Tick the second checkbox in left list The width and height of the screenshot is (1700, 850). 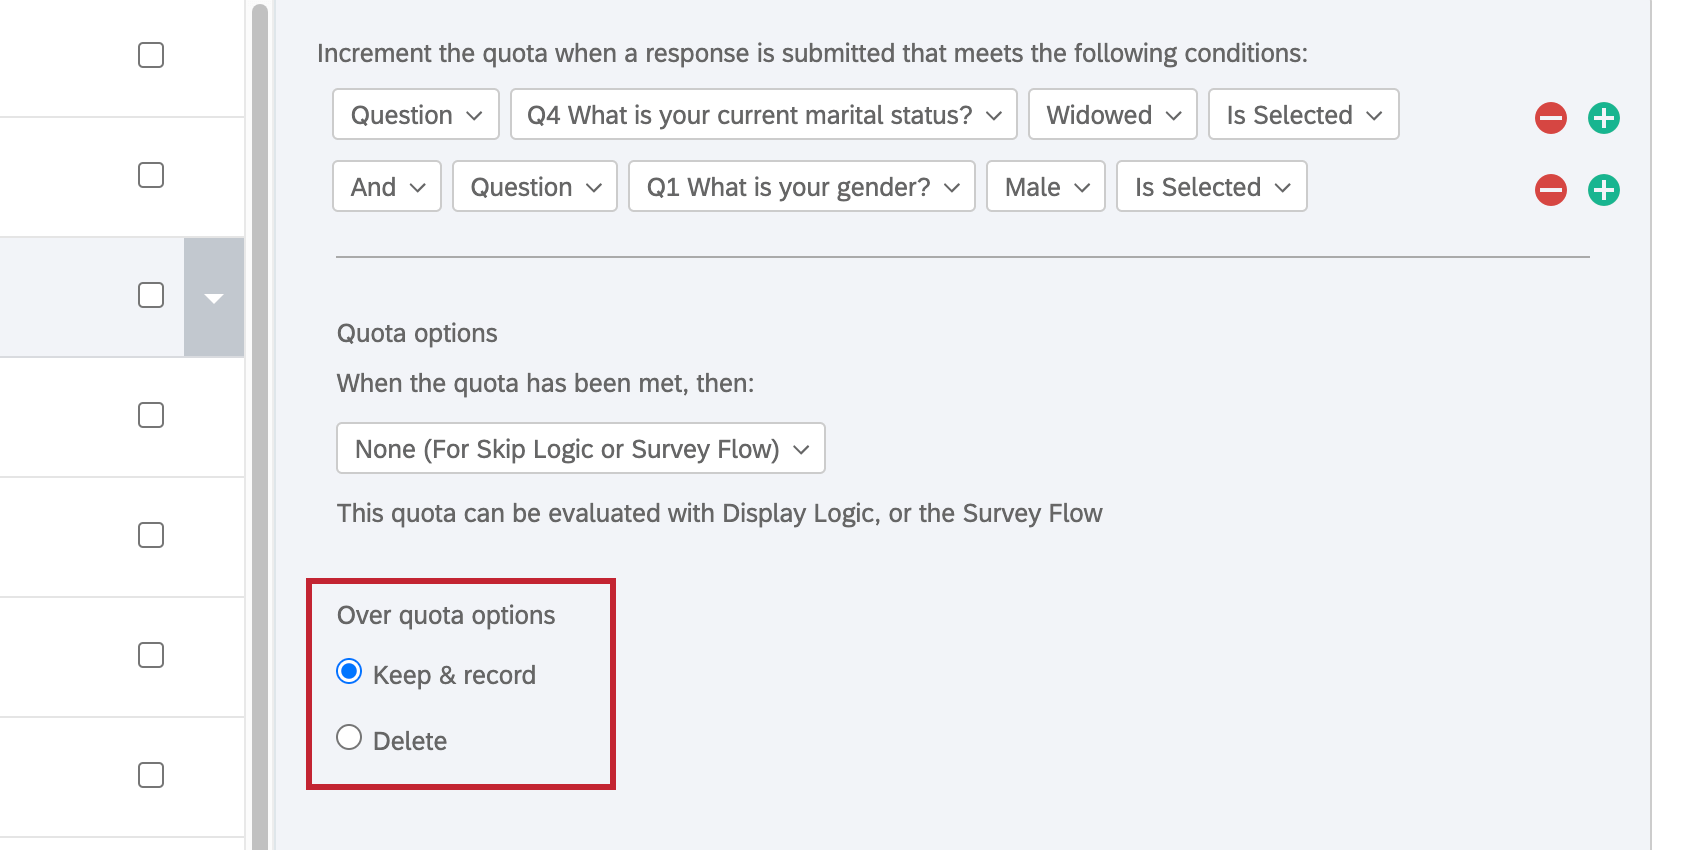tap(151, 175)
